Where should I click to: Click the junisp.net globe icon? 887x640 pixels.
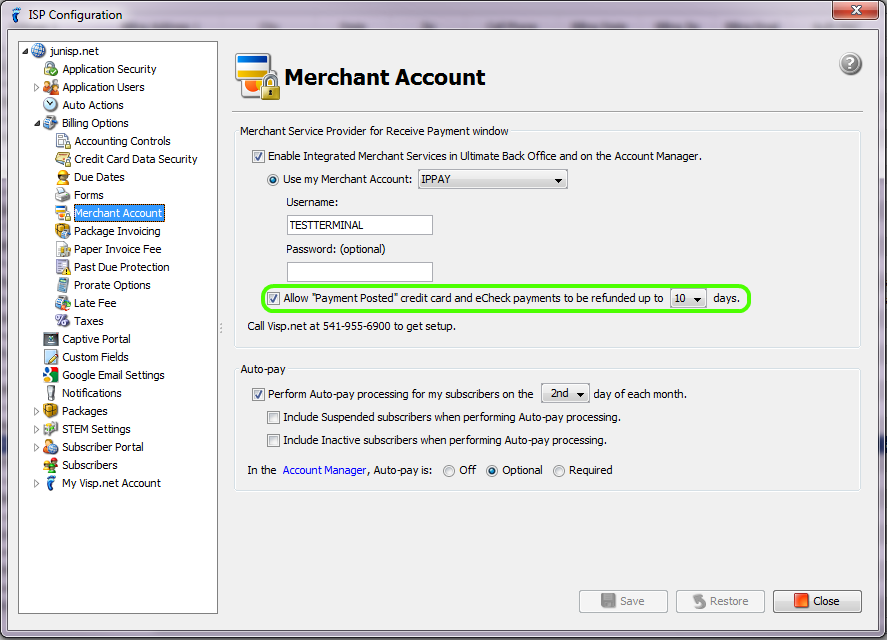click(38, 51)
